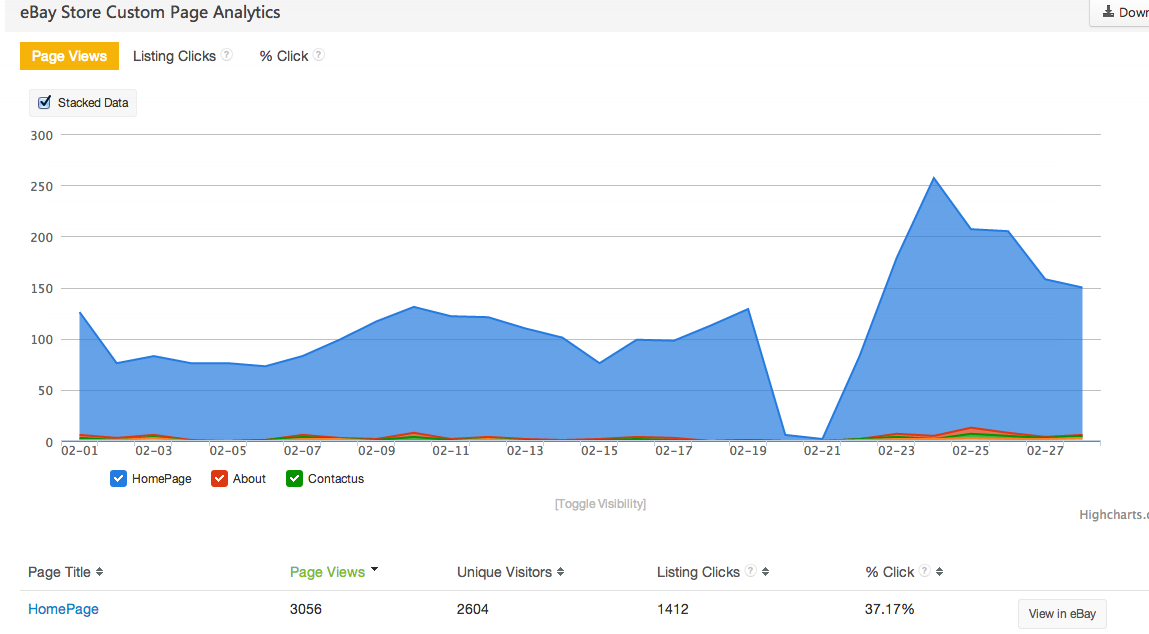Toggle Contactus series visibility checkbox
This screenshot has height=634, width=1149.
tap(294, 479)
